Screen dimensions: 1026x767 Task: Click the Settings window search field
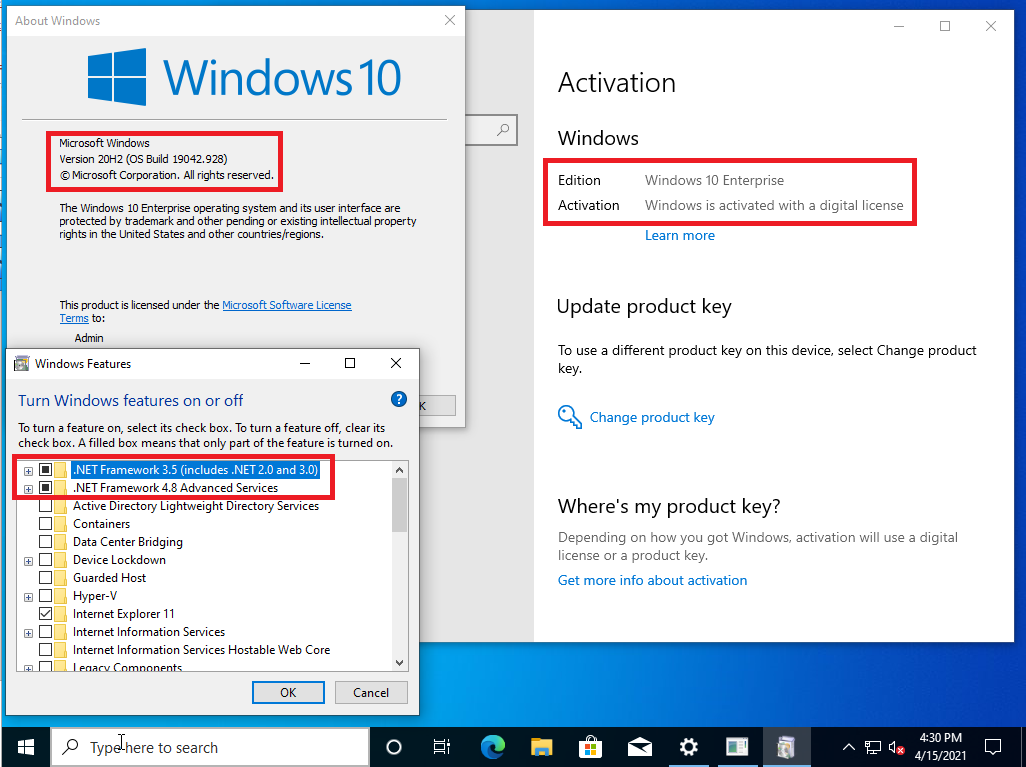point(491,130)
